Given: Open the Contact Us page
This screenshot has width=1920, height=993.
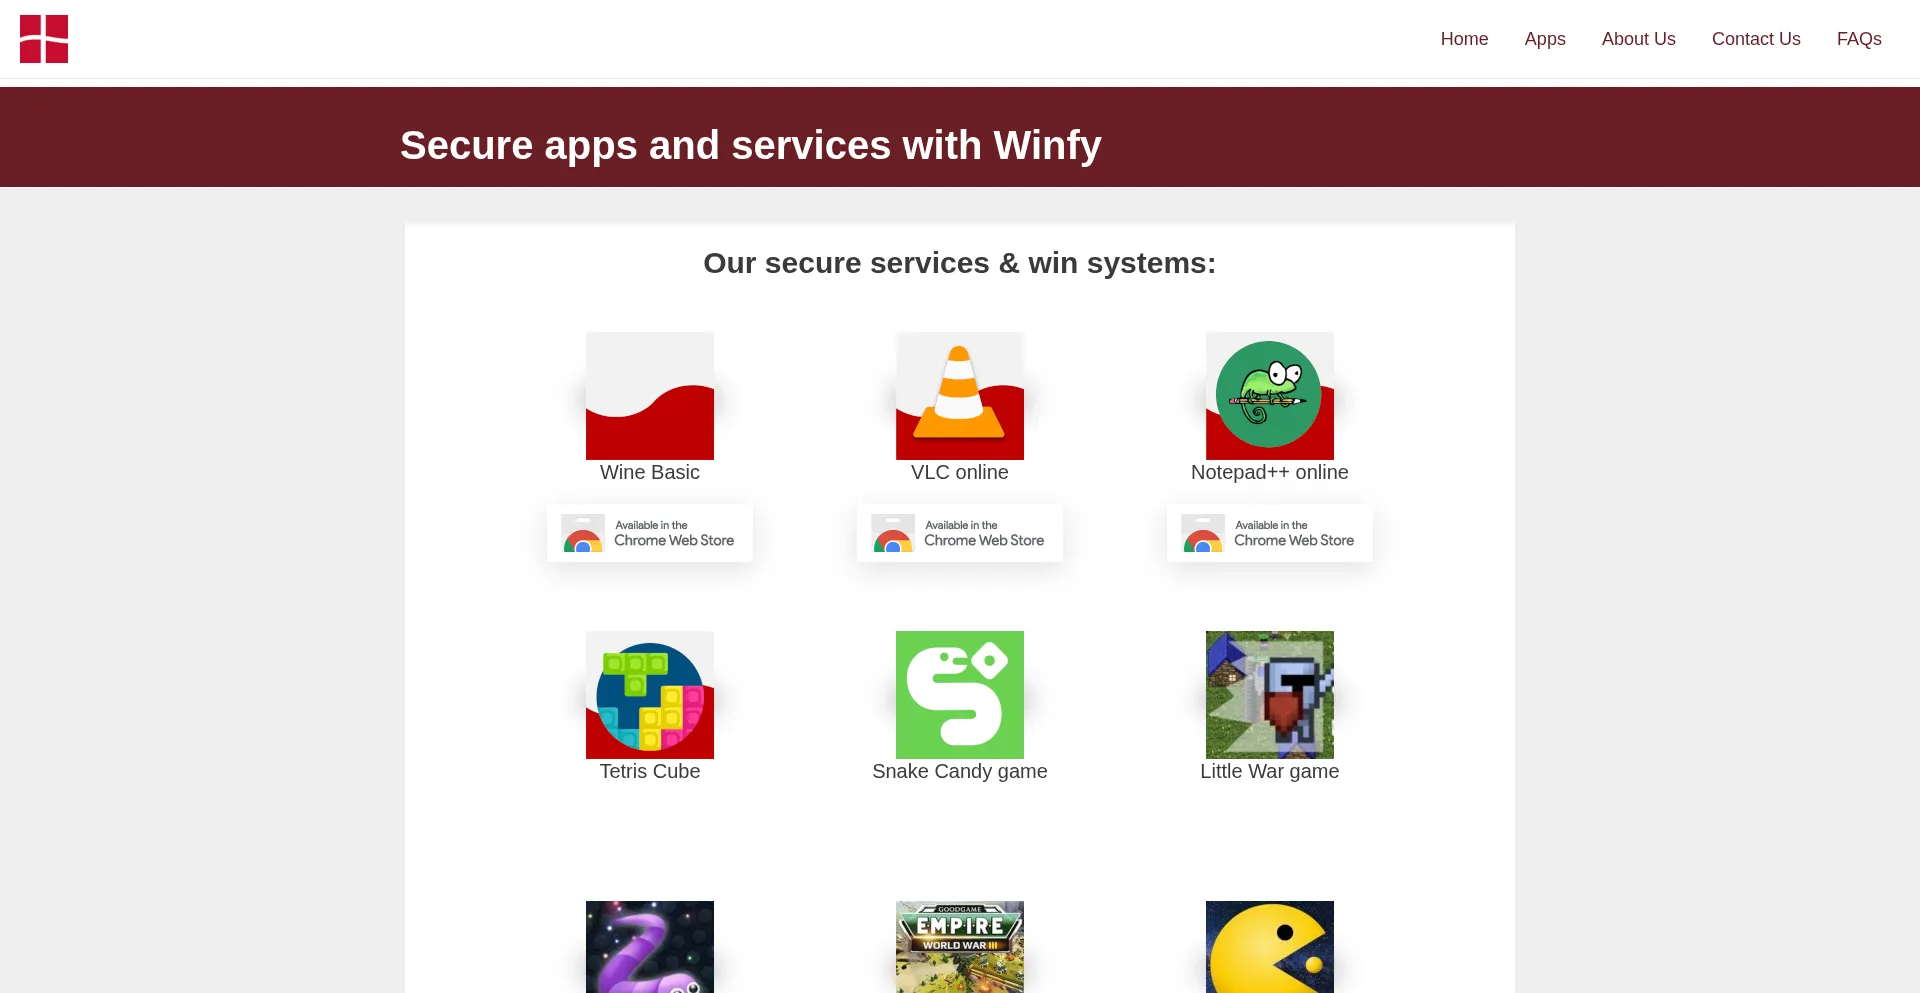Looking at the screenshot, I should click(x=1756, y=39).
